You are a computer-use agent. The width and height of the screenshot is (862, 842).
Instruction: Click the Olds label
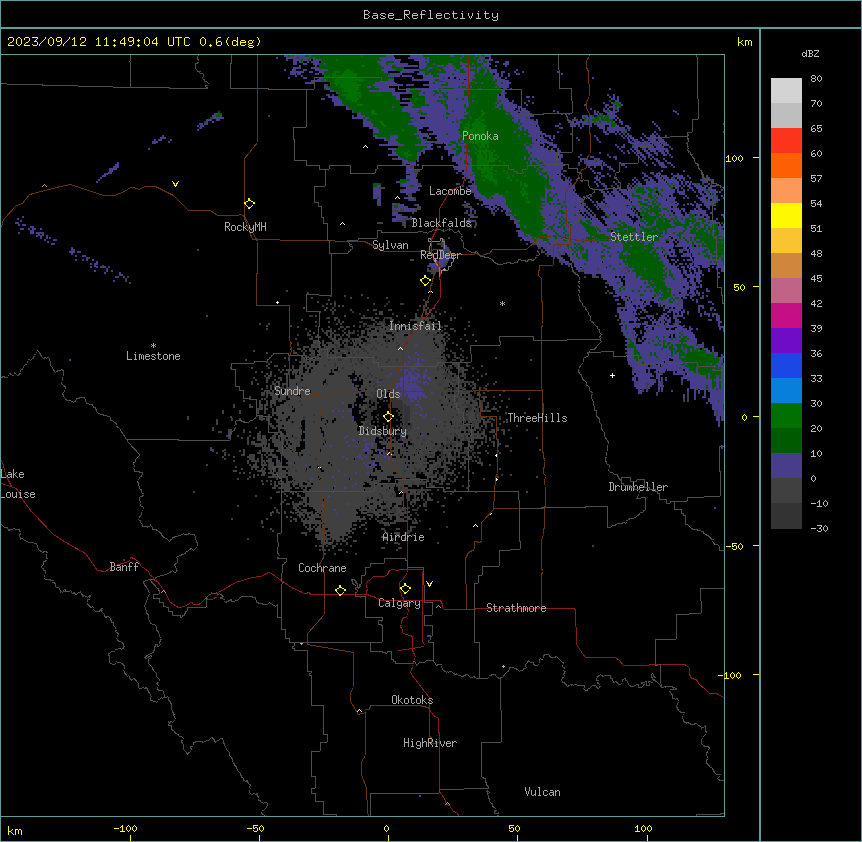(x=388, y=394)
